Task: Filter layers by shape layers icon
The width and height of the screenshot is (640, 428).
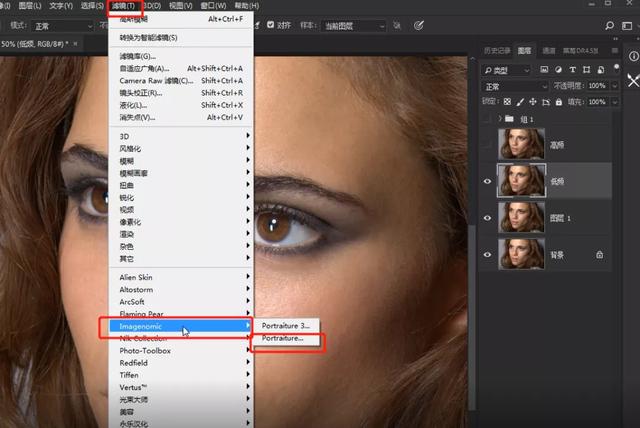Action: 587,69
